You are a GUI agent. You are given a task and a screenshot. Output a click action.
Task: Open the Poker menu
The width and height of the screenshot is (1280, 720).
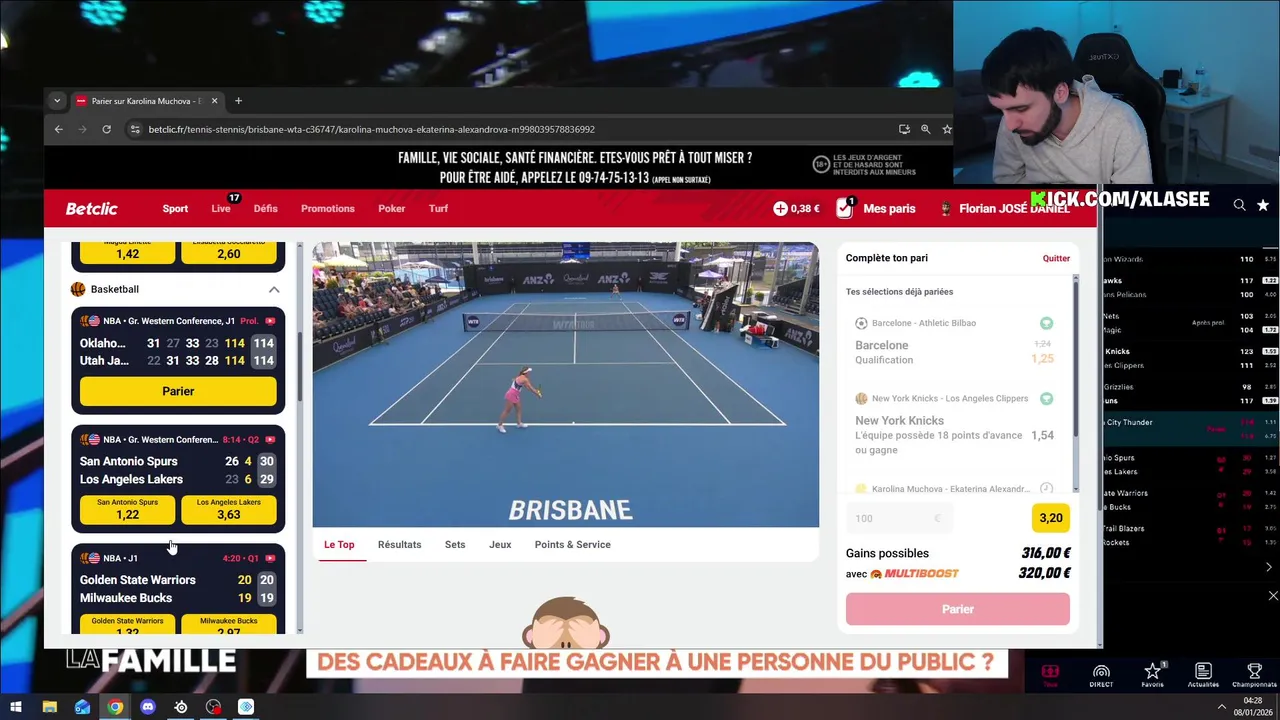tap(391, 208)
